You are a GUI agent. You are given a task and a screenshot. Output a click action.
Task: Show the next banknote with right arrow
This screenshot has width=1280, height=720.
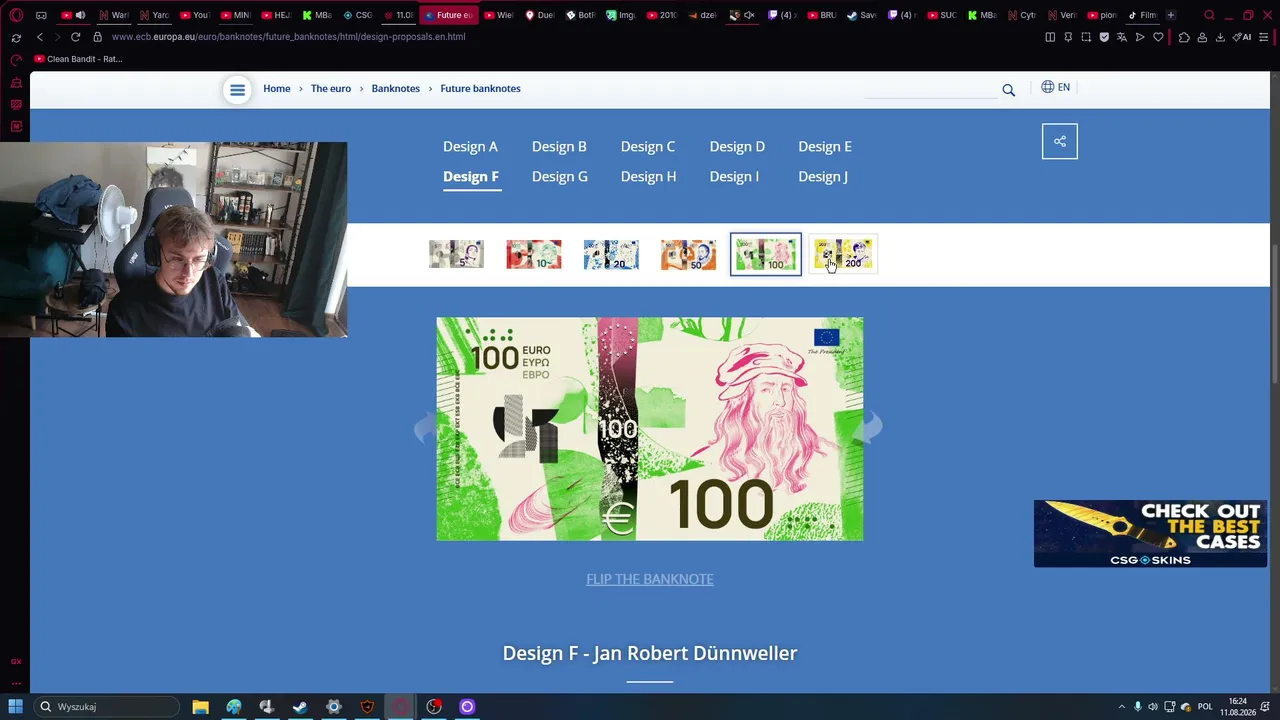pos(867,428)
